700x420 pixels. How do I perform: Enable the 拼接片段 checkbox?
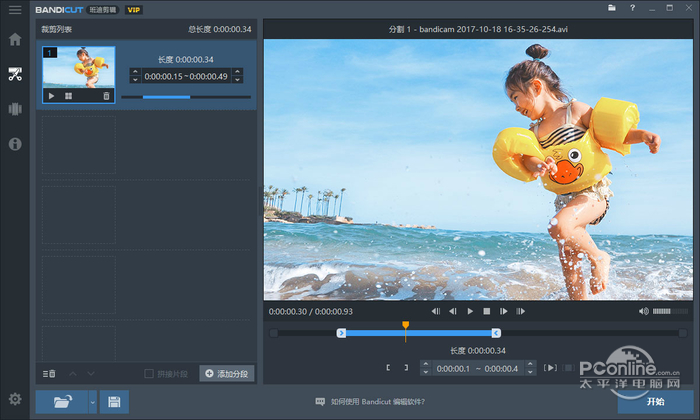click(149, 373)
